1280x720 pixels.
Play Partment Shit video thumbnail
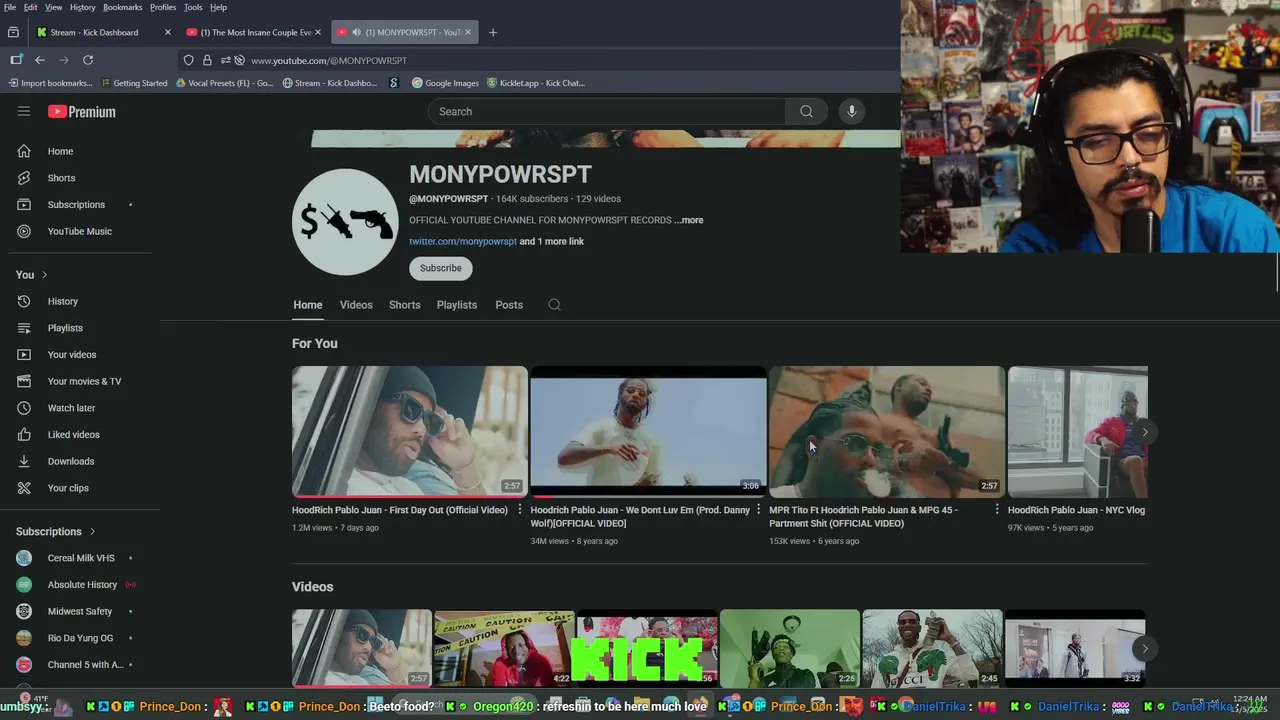pos(887,432)
